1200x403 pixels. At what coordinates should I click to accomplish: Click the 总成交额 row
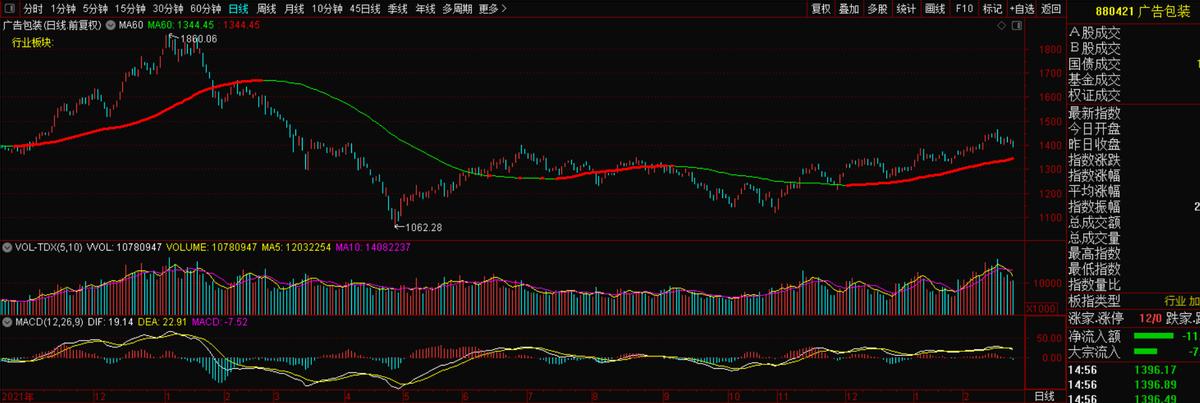[1132, 222]
